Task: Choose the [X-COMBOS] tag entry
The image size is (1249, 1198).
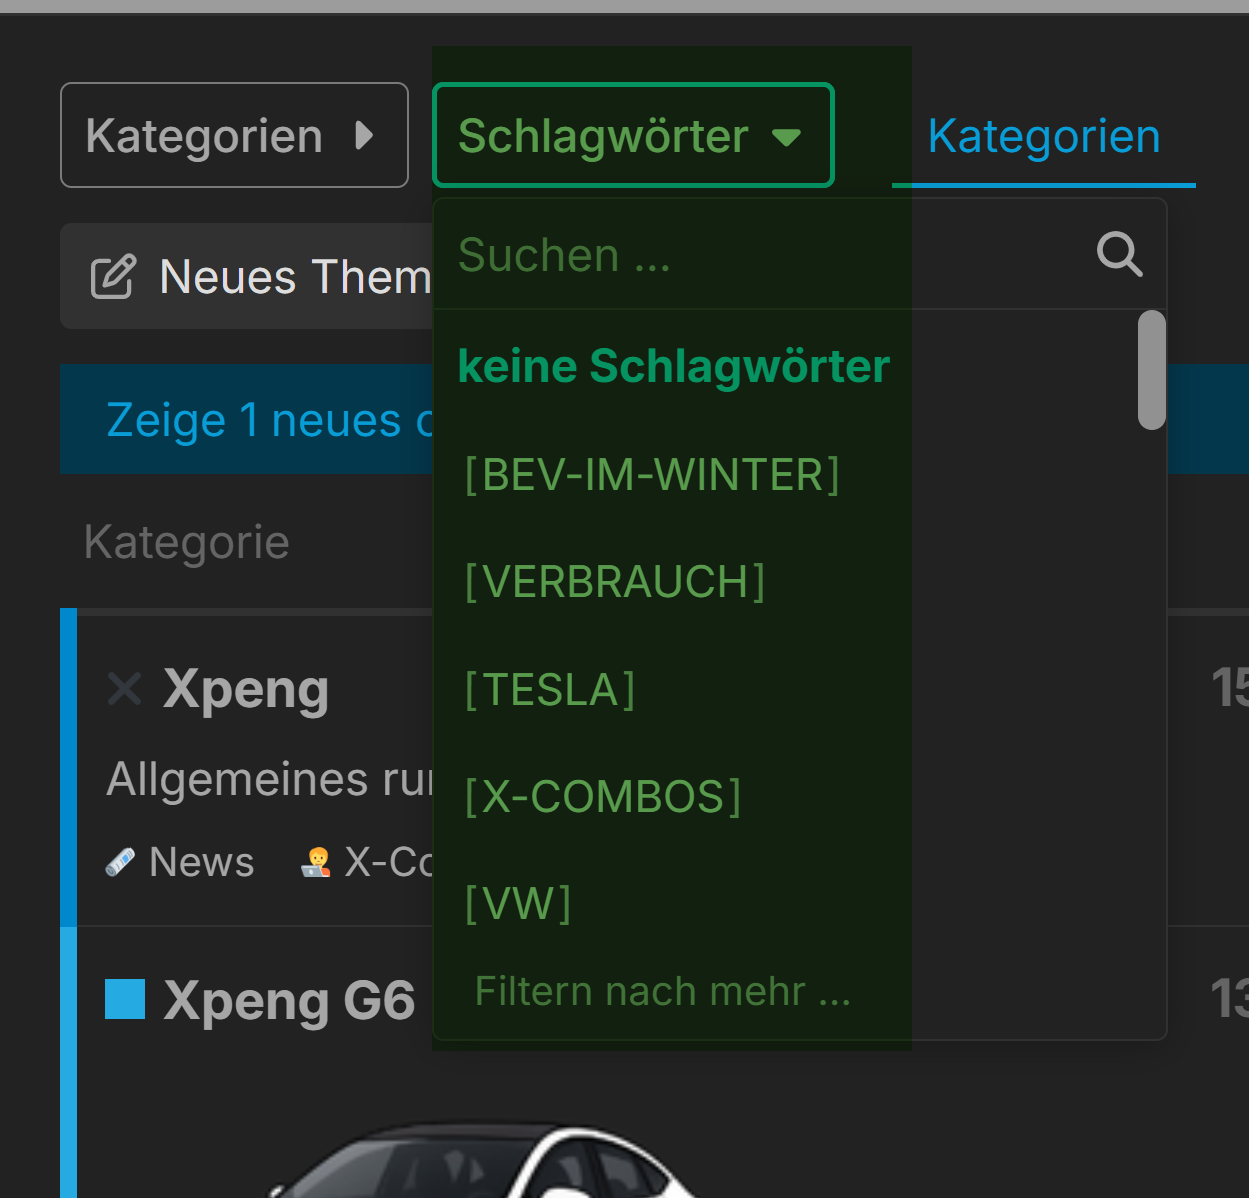Action: point(603,797)
